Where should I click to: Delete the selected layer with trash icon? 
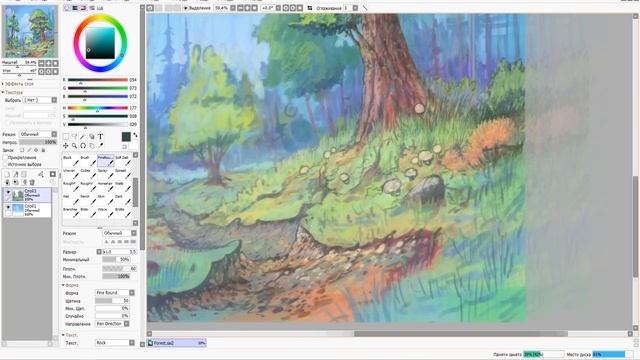click(x=32, y=182)
